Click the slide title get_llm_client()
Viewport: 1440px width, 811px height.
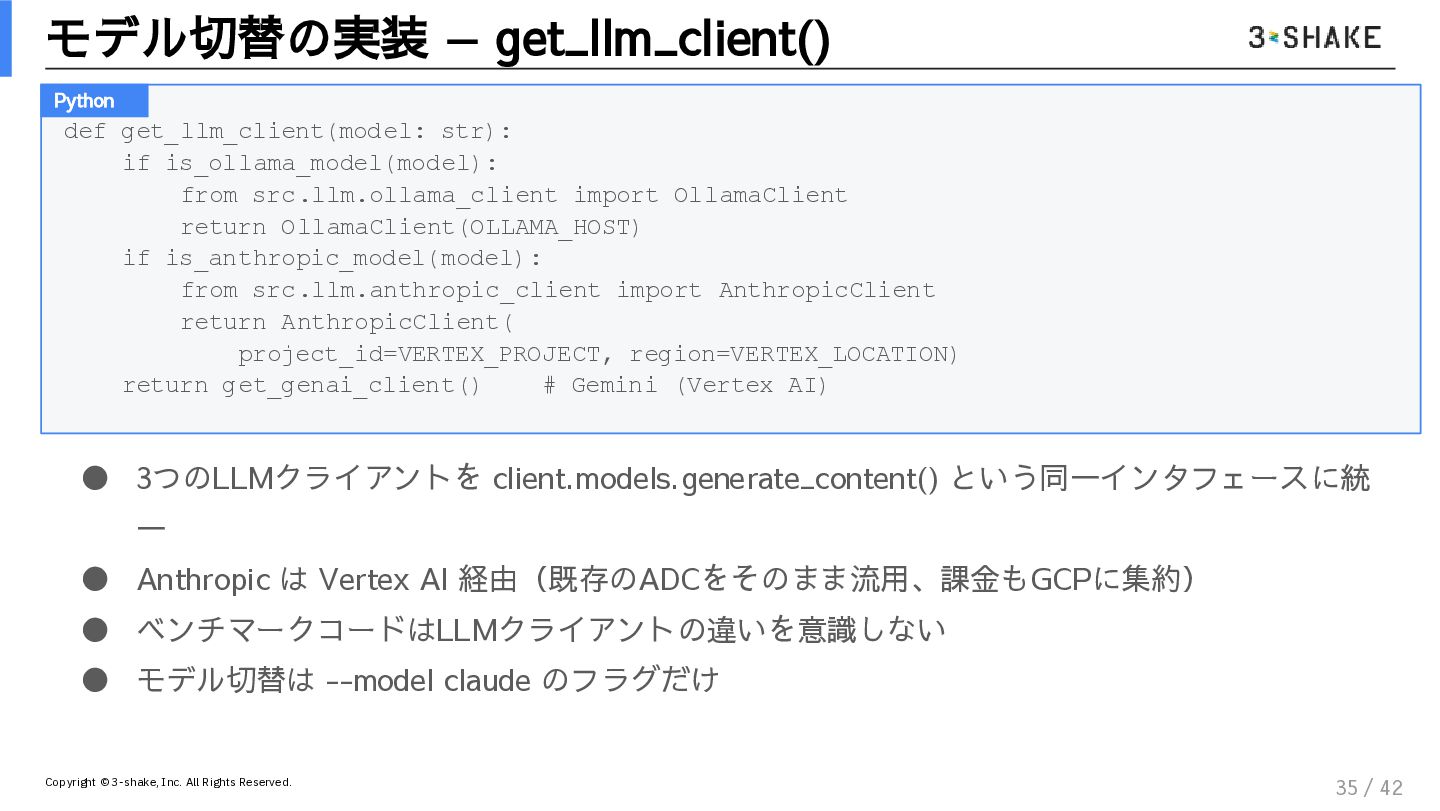(438, 41)
